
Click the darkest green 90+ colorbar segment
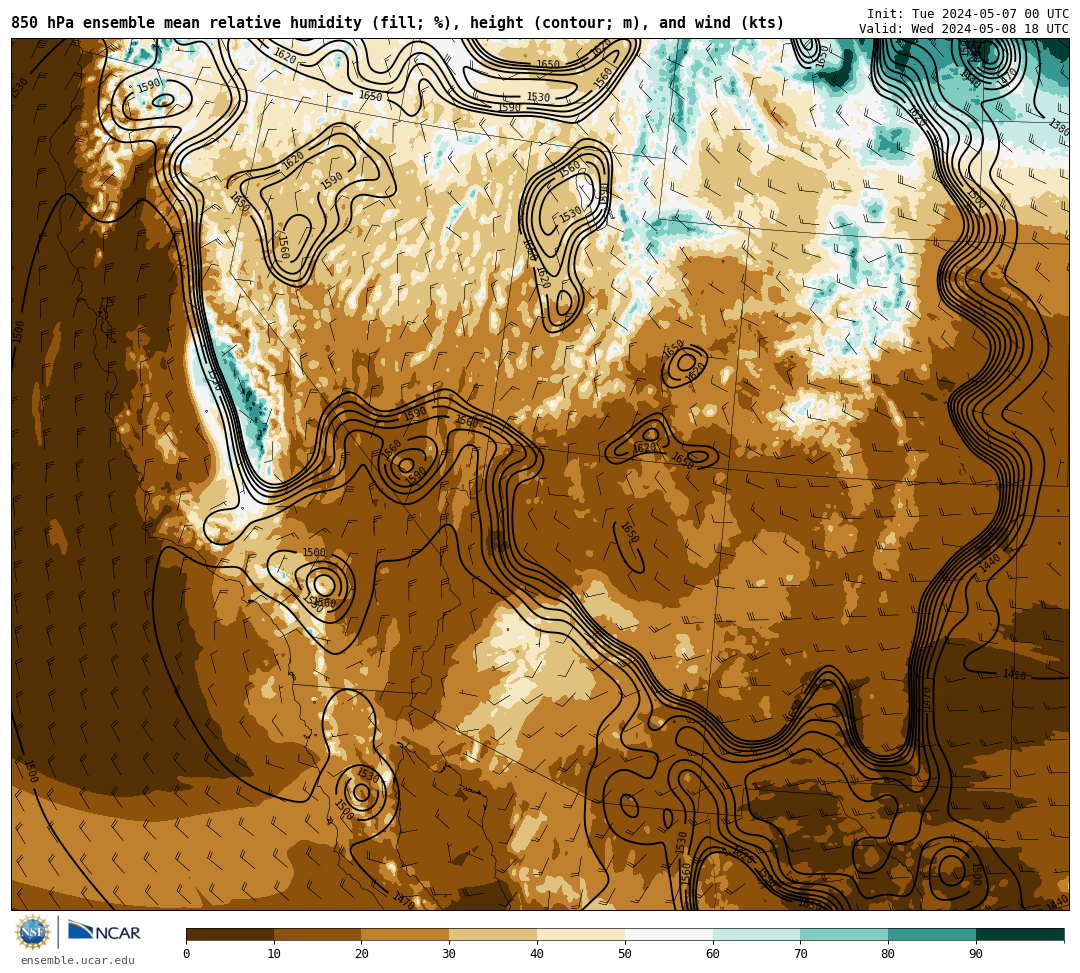pyautogui.click(x=1020, y=934)
